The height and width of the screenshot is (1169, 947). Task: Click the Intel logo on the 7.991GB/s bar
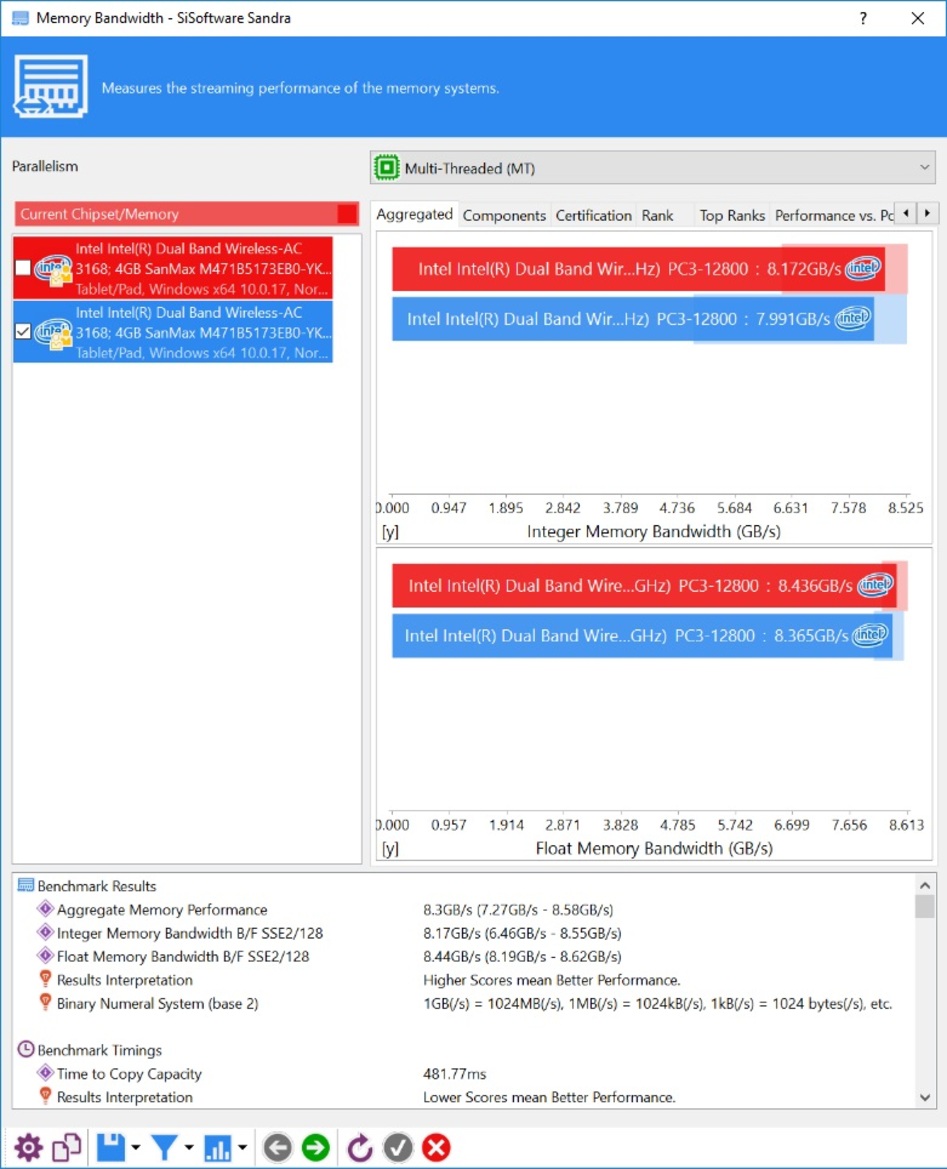point(852,318)
